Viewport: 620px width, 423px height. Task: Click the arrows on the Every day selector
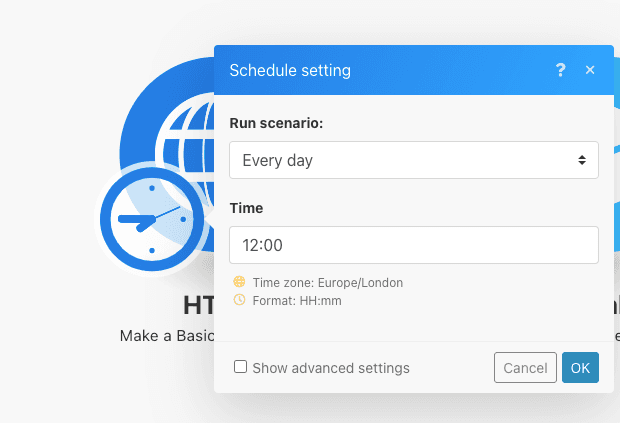581,160
